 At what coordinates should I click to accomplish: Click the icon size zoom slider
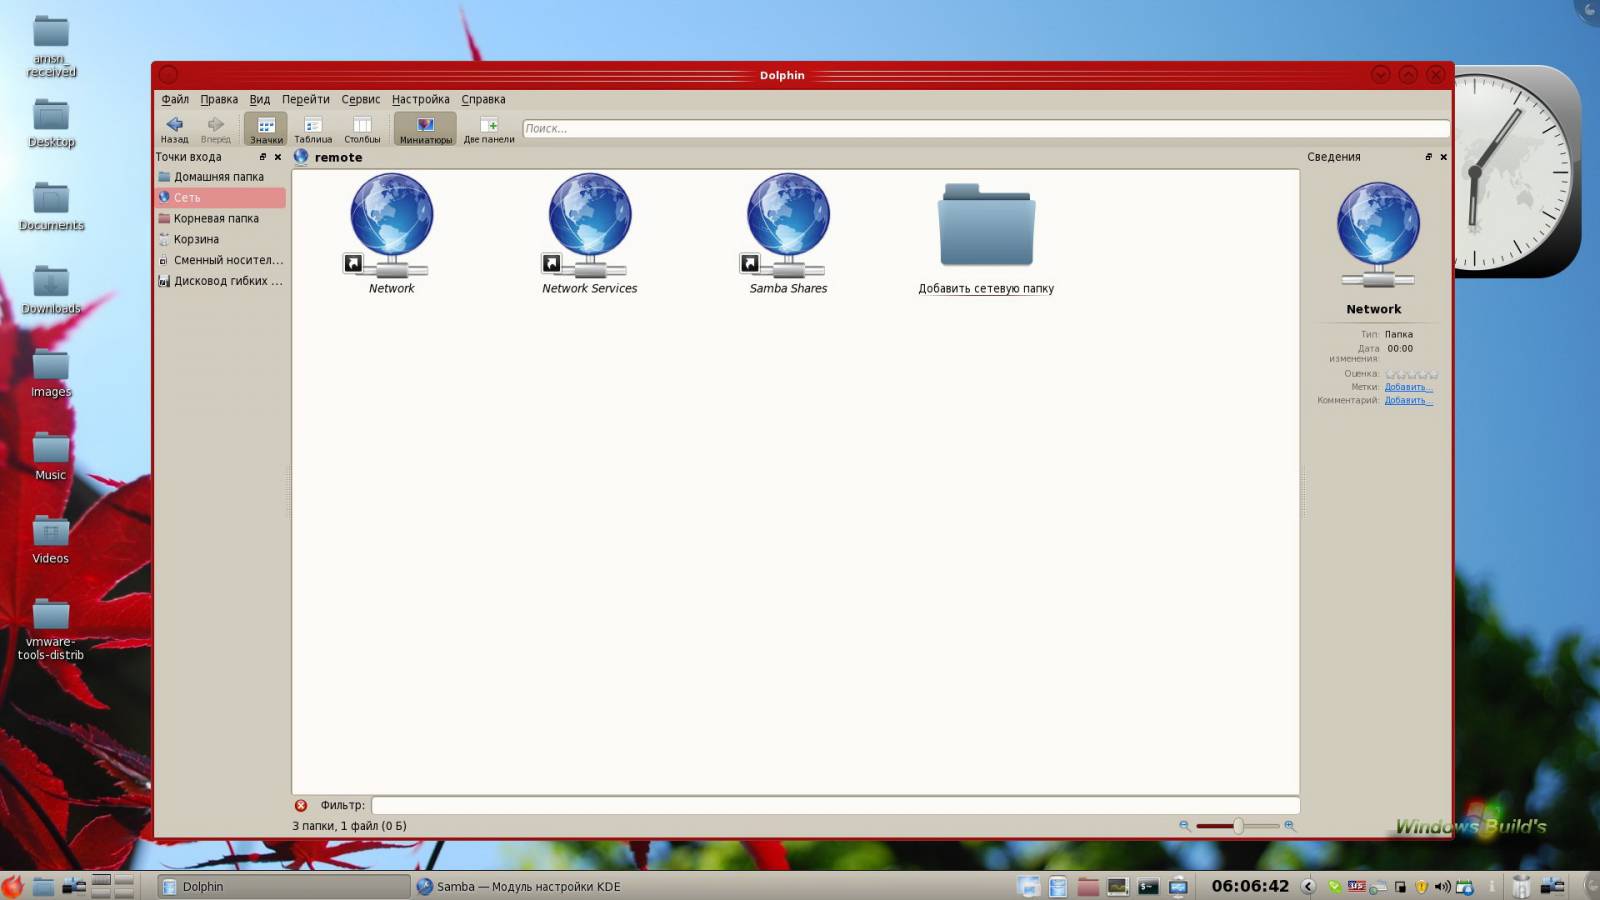1237,826
